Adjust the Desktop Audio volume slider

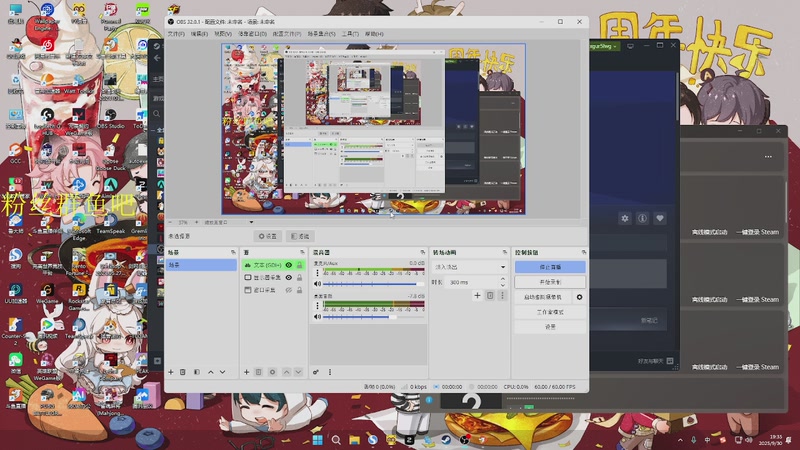tap(373, 317)
